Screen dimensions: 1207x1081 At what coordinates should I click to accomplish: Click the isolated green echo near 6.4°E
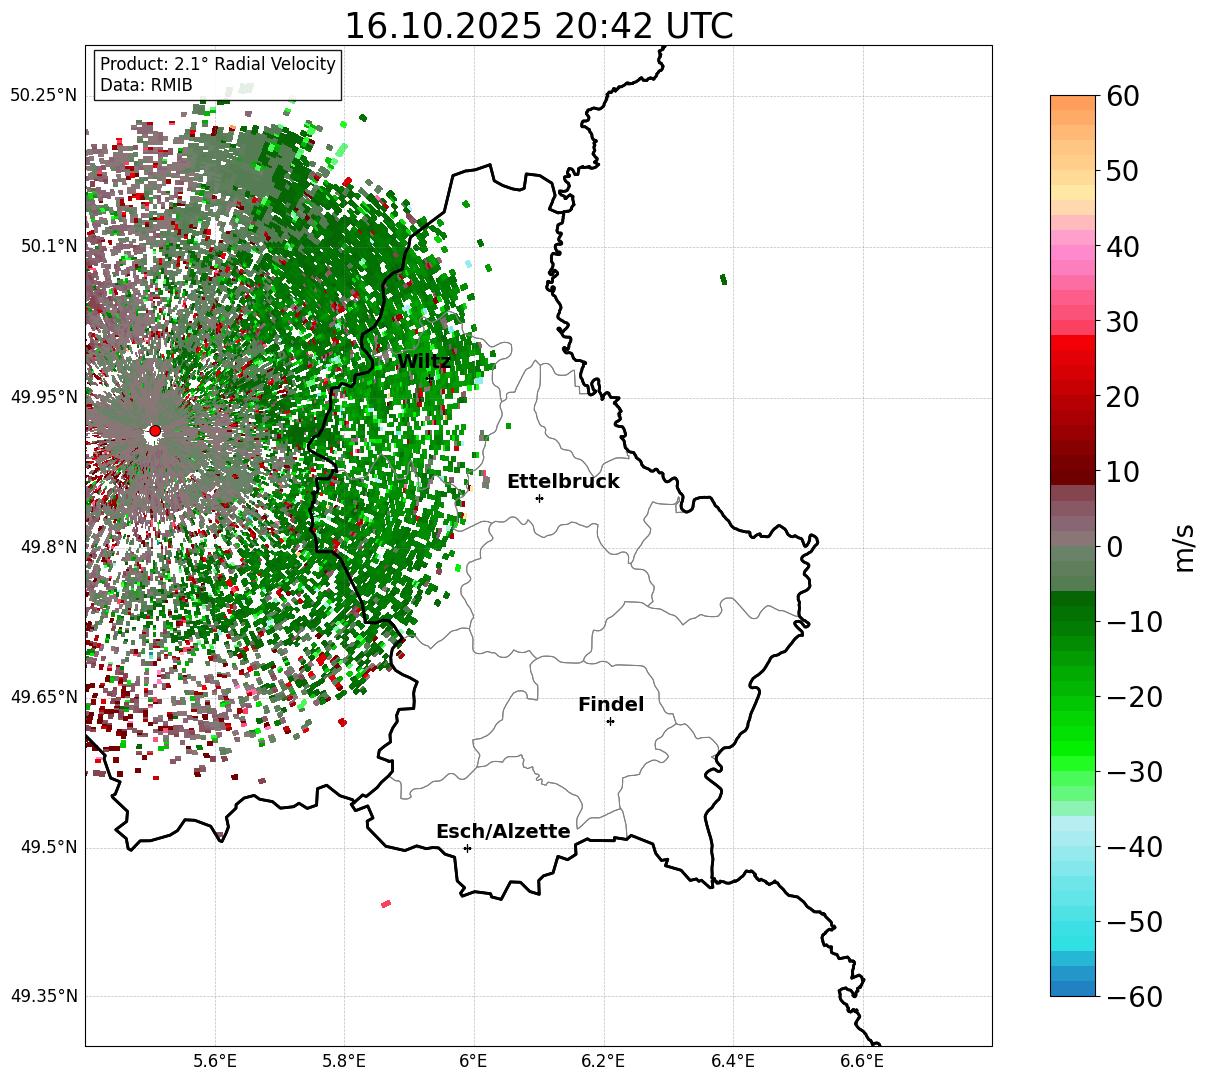[x=723, y=279]
